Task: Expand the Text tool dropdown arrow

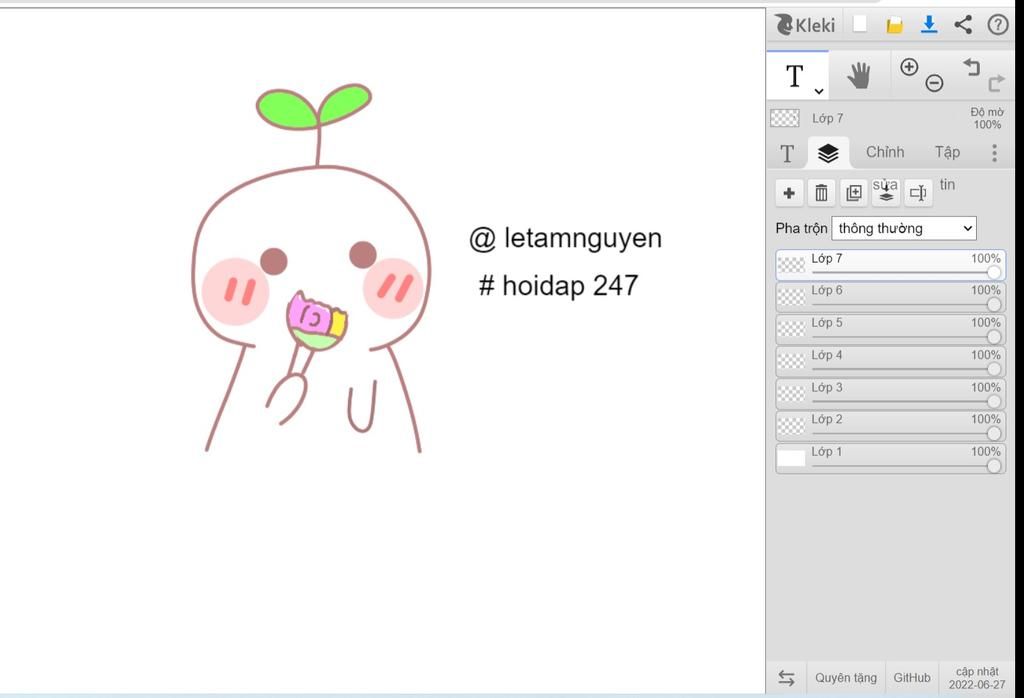Action: coord(819,91)
